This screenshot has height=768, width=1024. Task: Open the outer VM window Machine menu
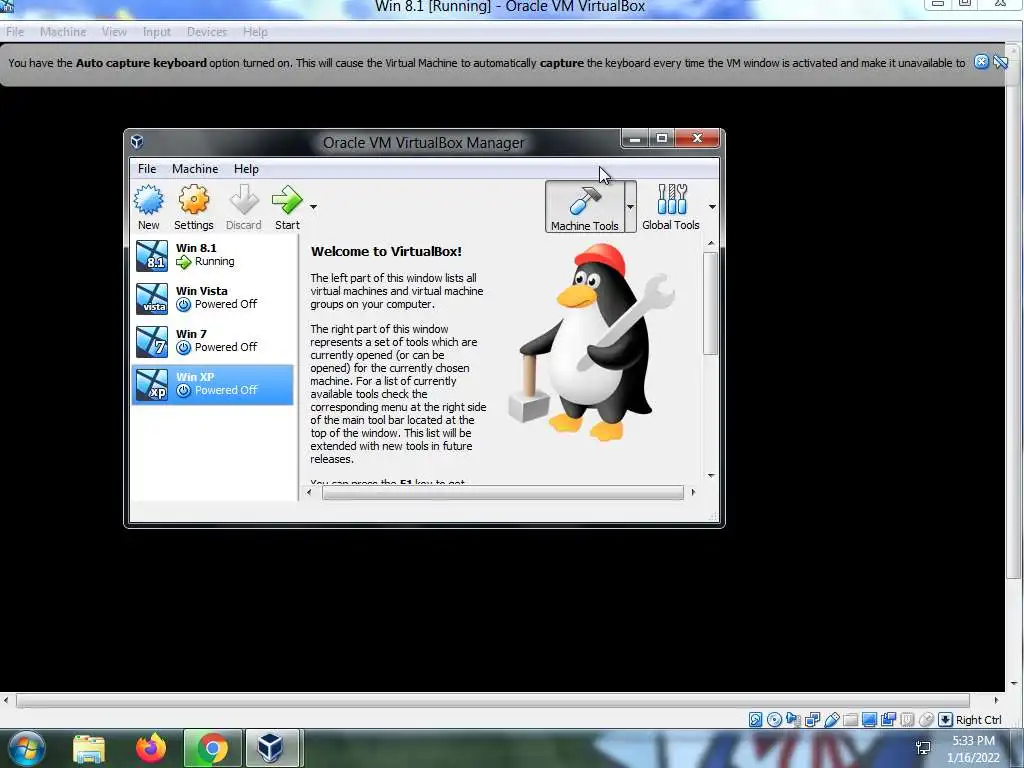[63, 32]
